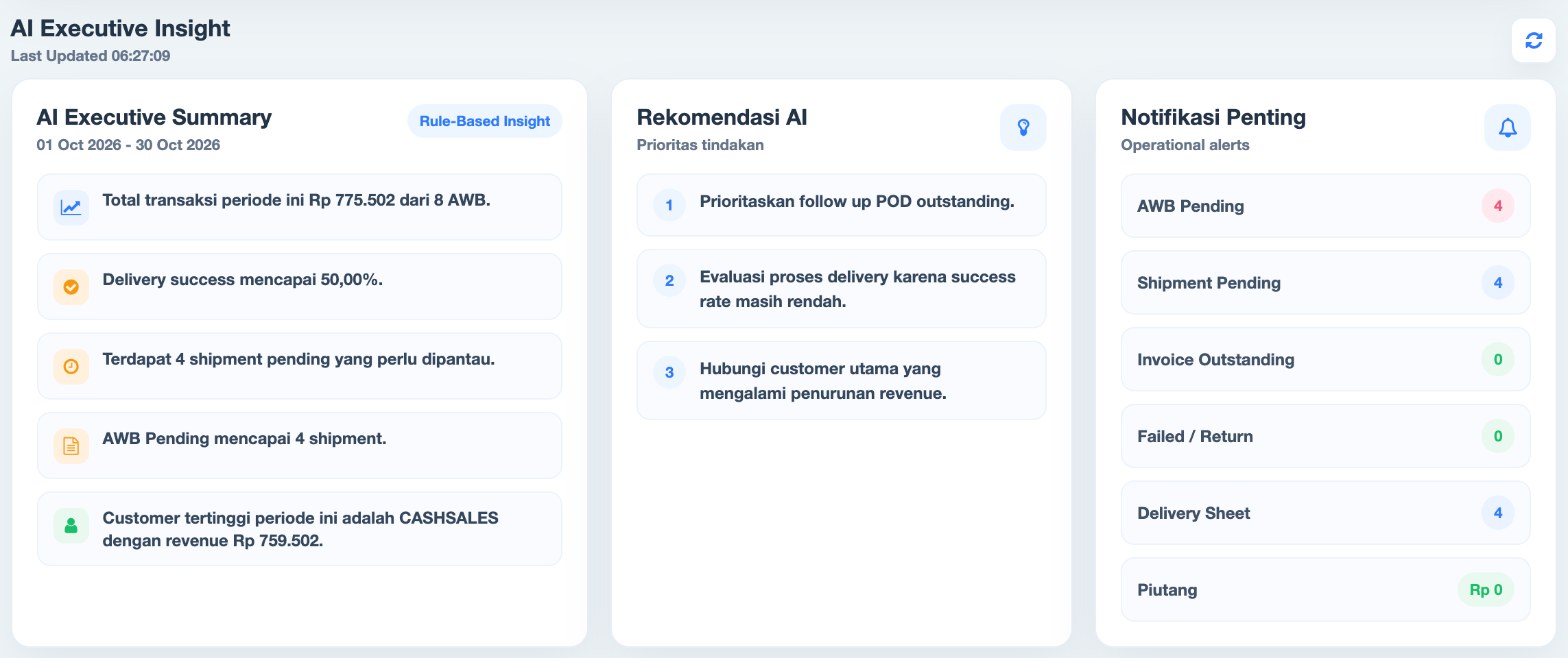Viewport: 1568px width, 658px height.
Task: Click the Shipment Pending count badge
Action: [x=1498, y=283]
